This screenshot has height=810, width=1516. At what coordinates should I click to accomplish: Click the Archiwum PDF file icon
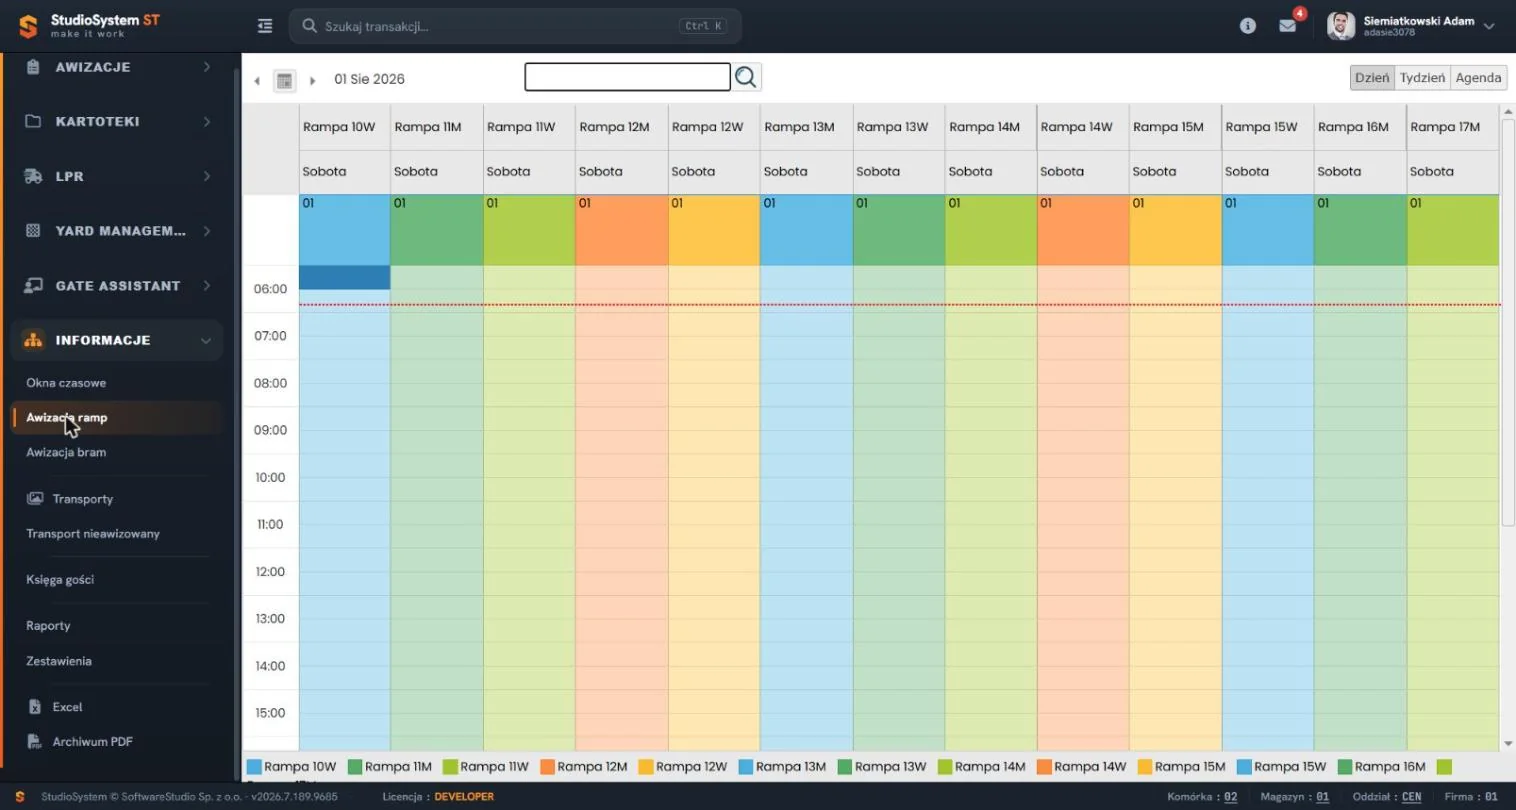tap(35, 741)
